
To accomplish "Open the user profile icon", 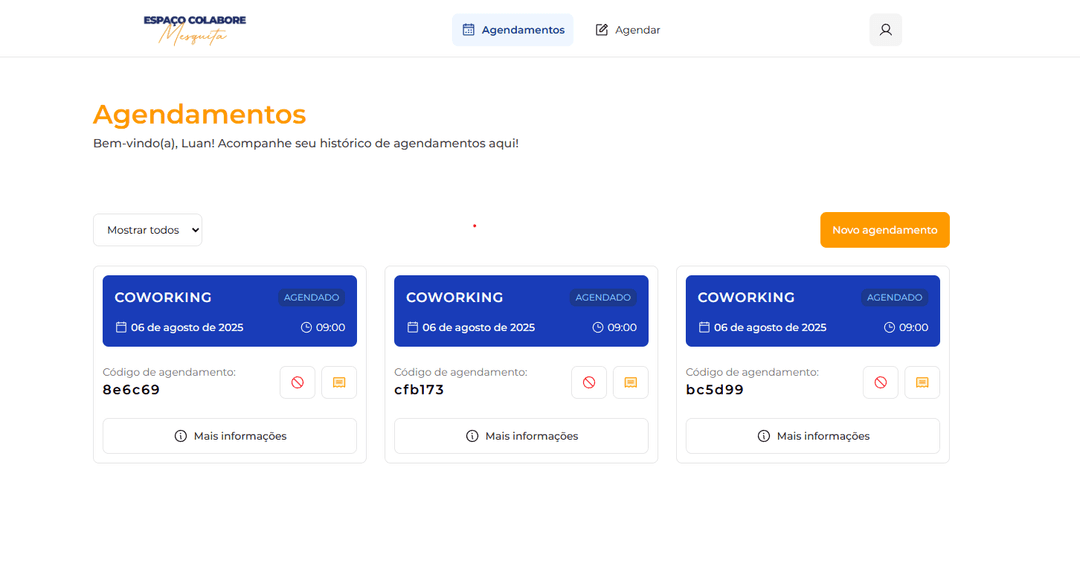I will click(885, 30).
